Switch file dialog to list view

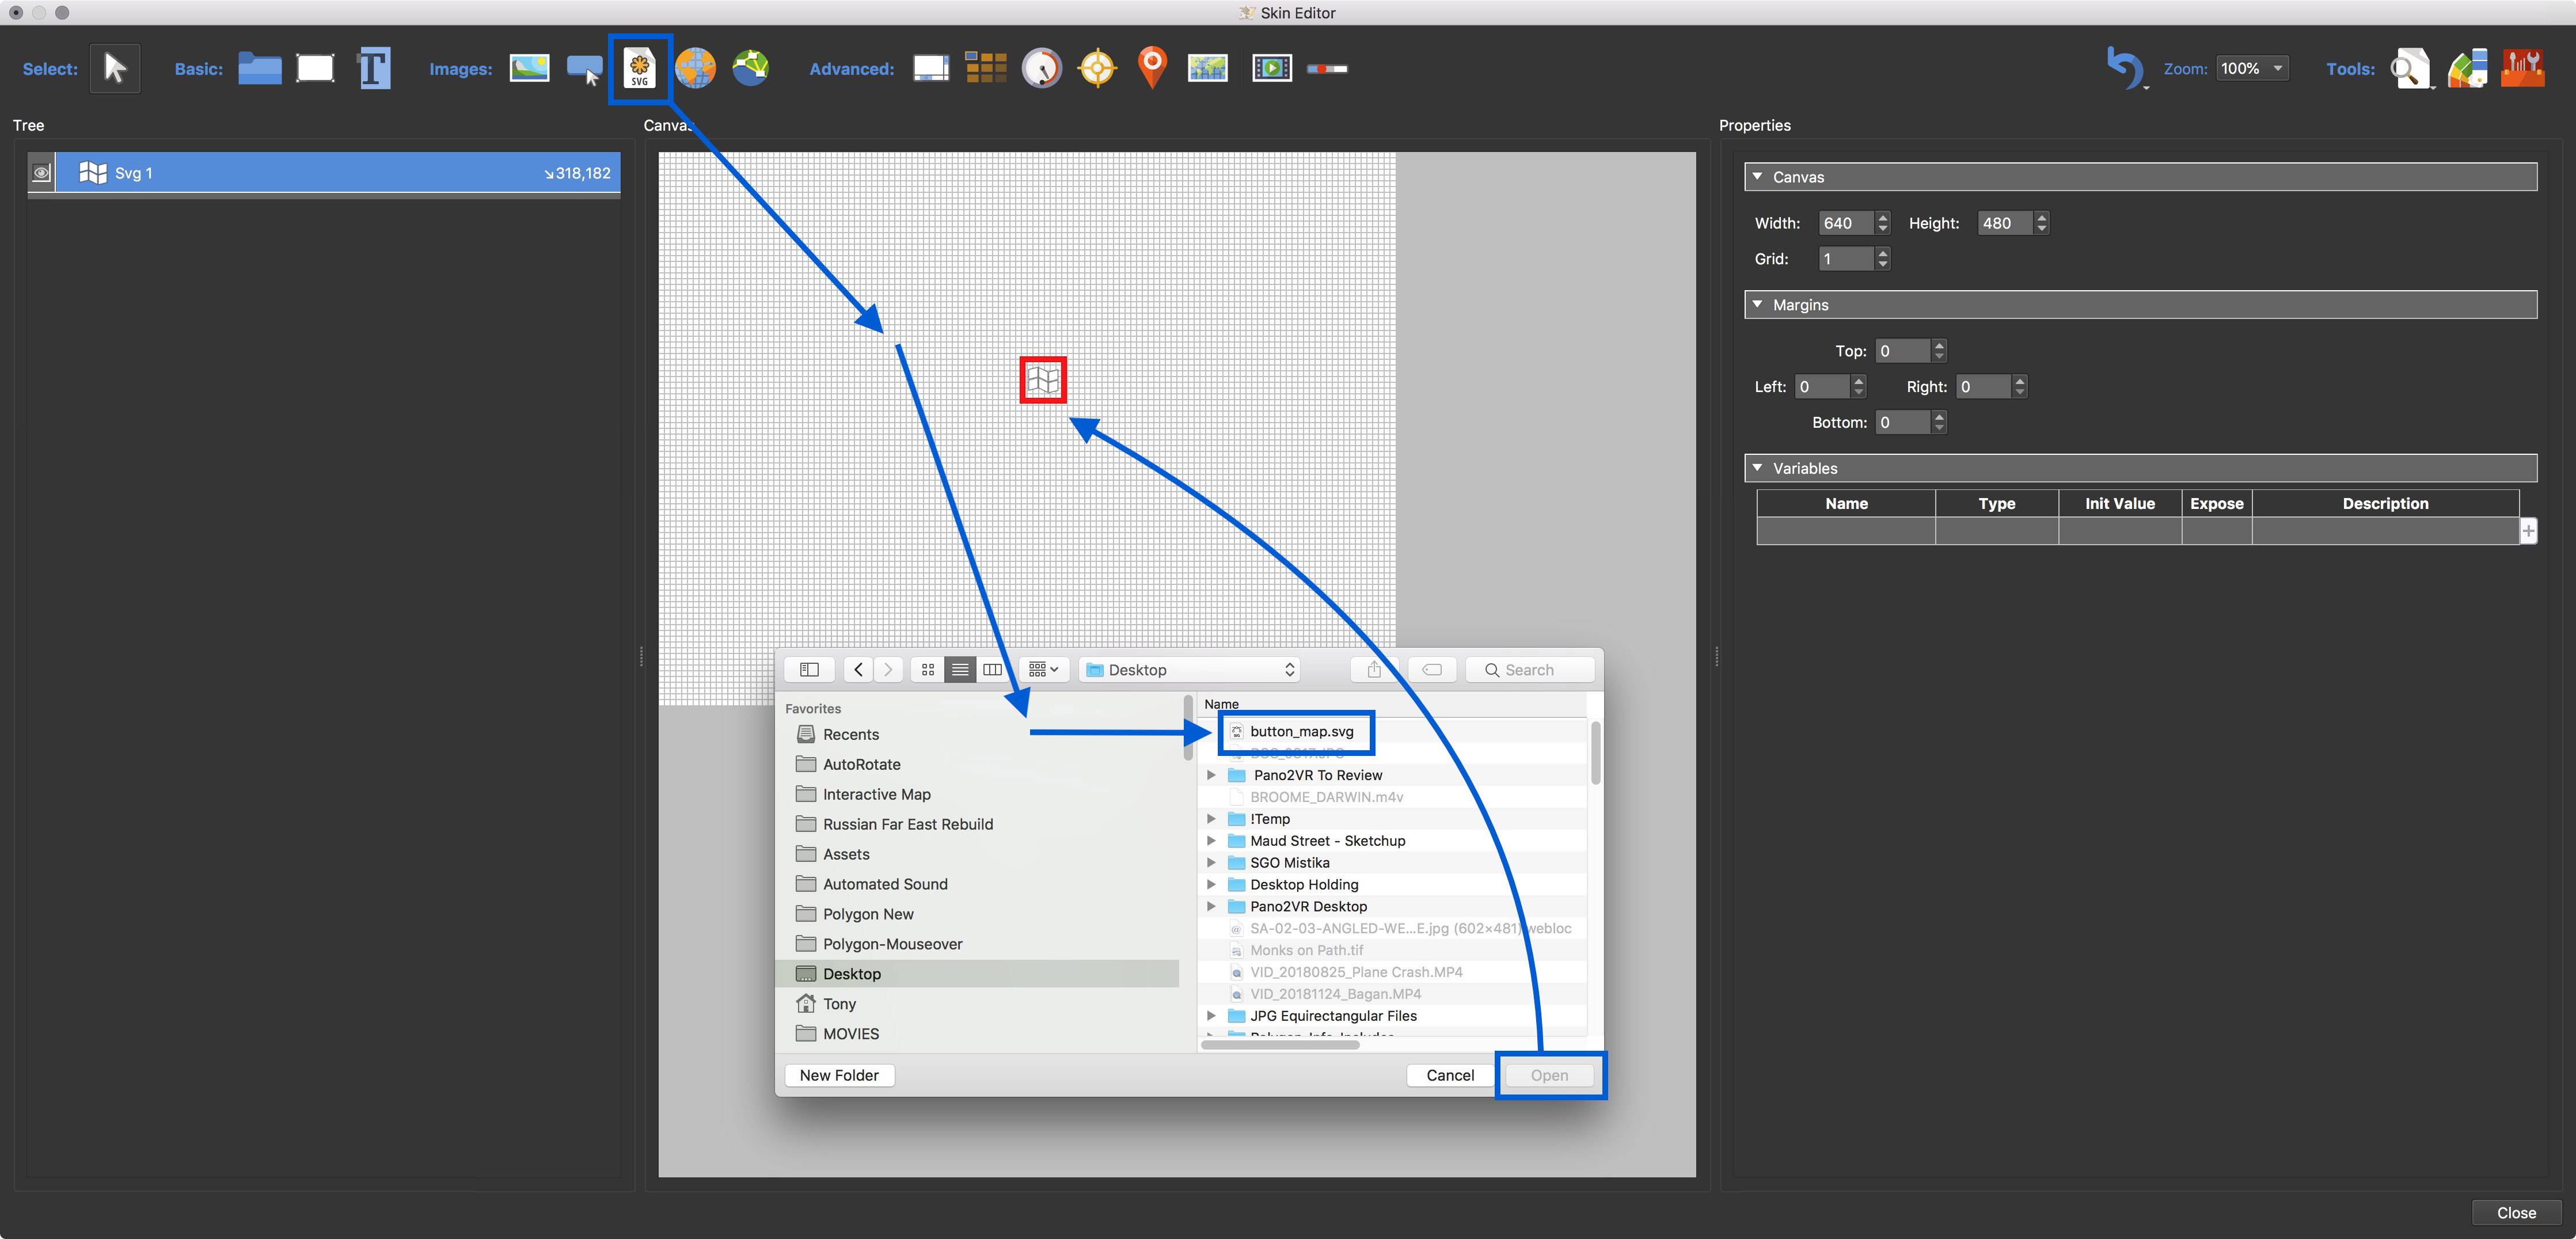click(x=960, y=670)
